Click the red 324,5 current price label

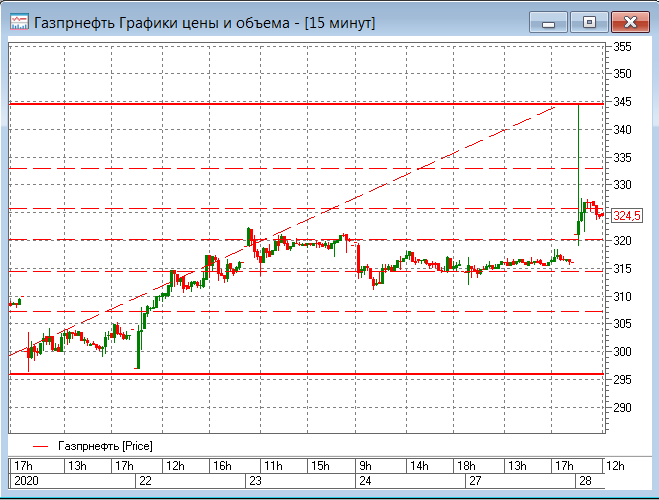tap(626, 216)
